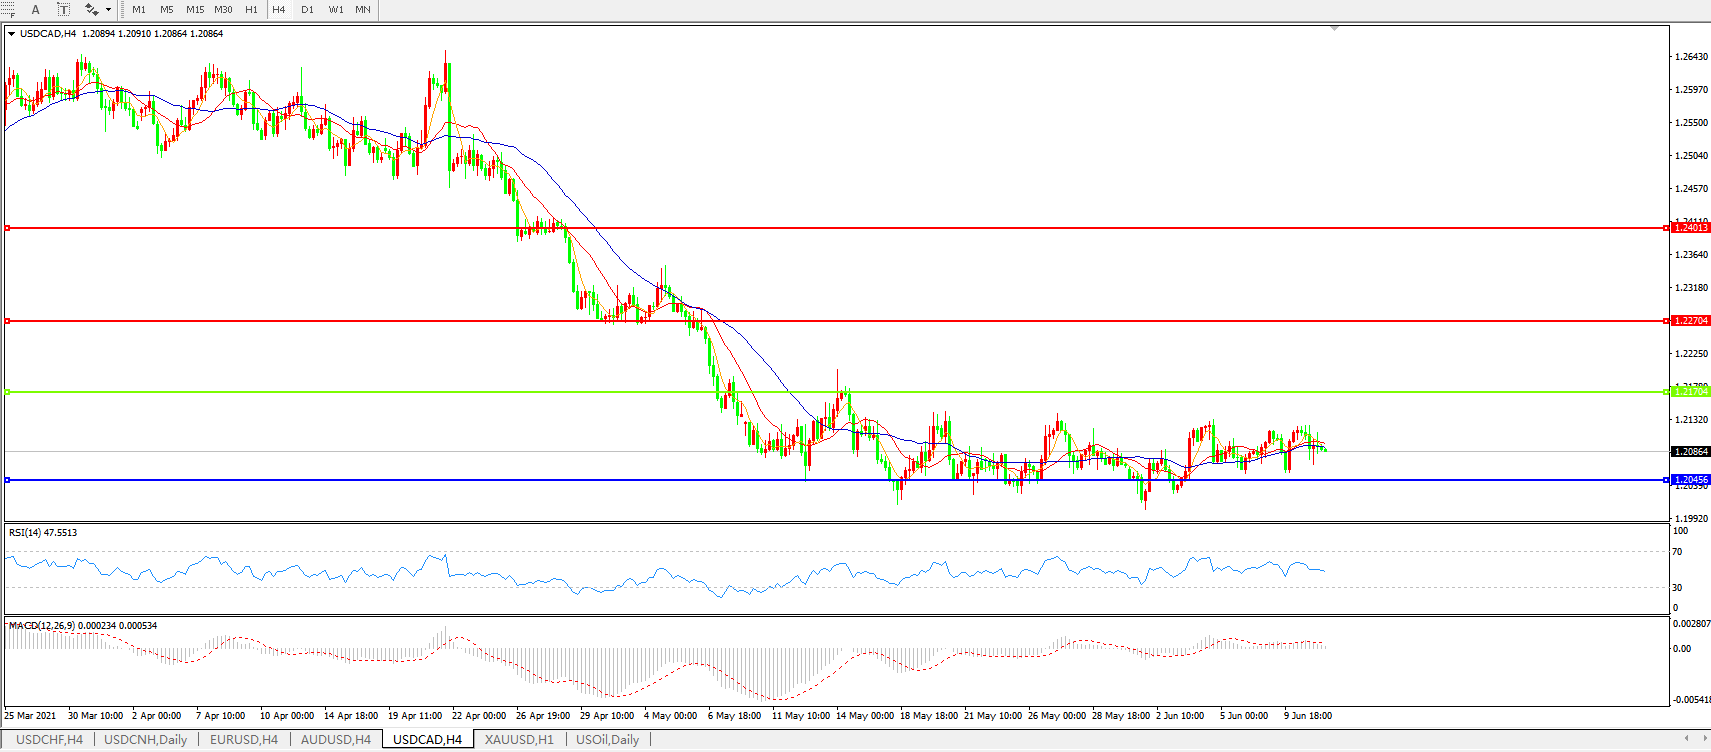The image size is (1711, 752).
Task: Select the Text tool (A icon)
Action: (x=36, y=9)
